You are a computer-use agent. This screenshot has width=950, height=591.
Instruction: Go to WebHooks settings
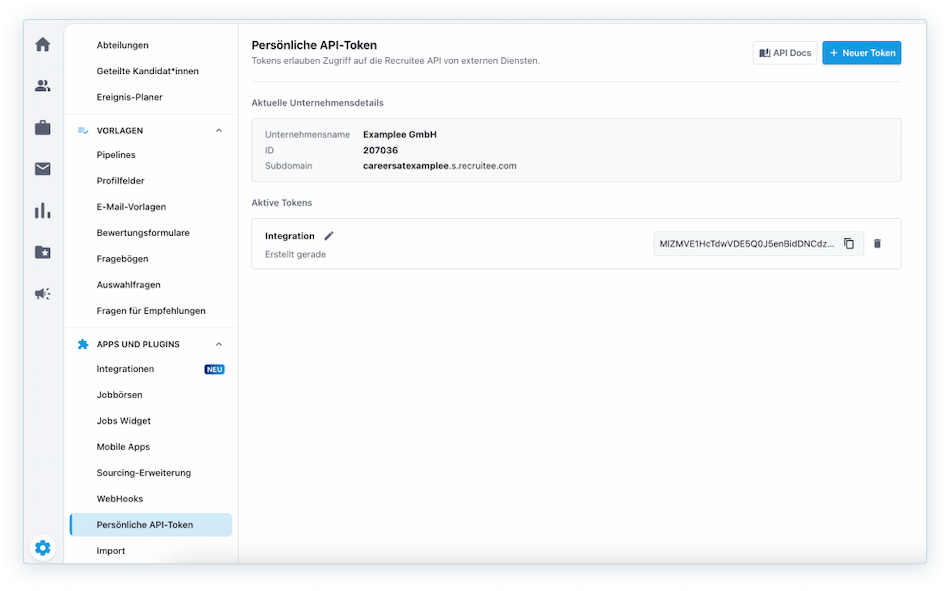119,499
